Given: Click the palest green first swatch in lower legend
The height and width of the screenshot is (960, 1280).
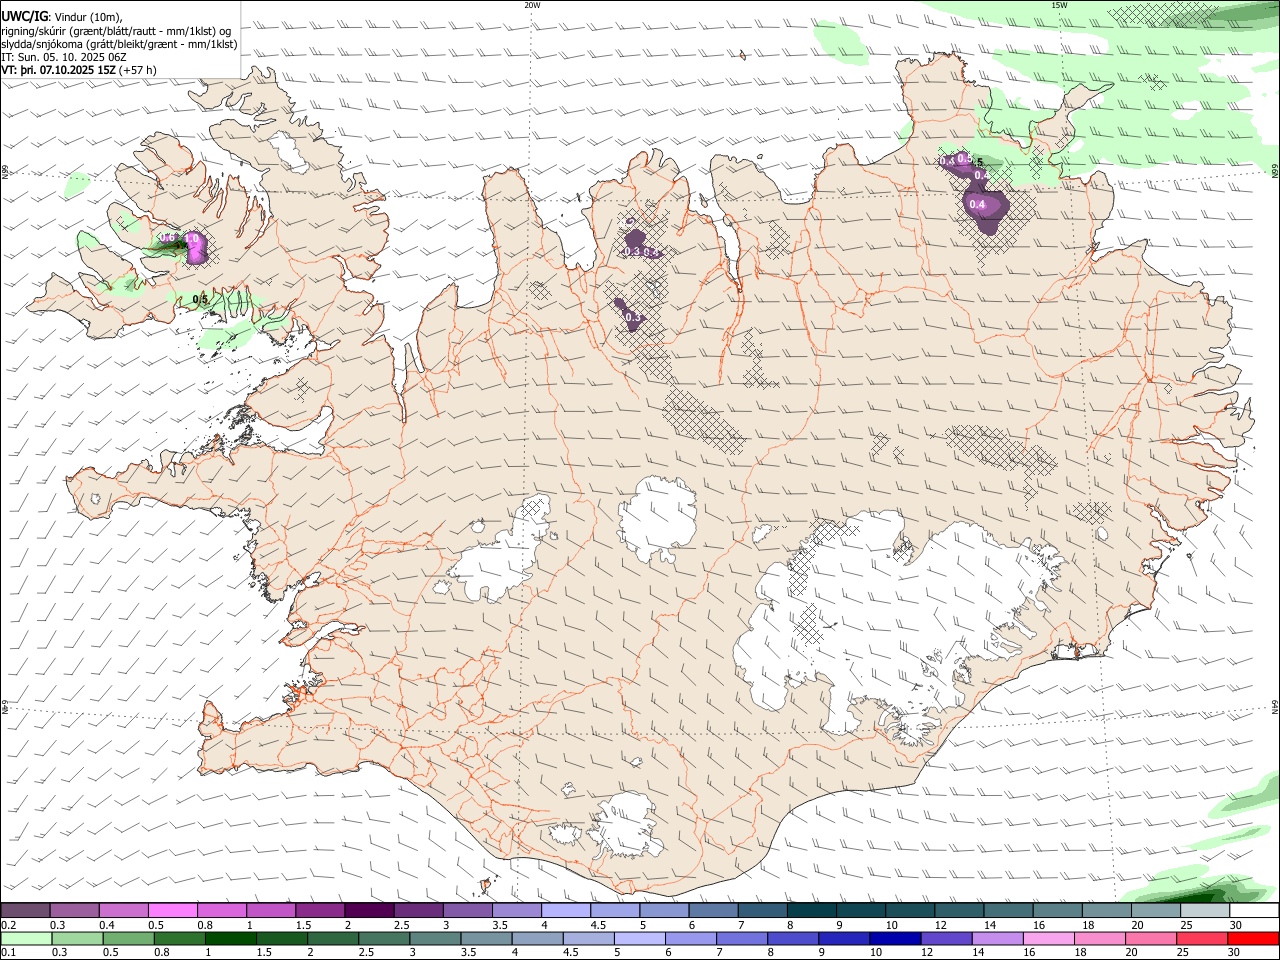Looking at the screenshot, I should tap(26, 939).
